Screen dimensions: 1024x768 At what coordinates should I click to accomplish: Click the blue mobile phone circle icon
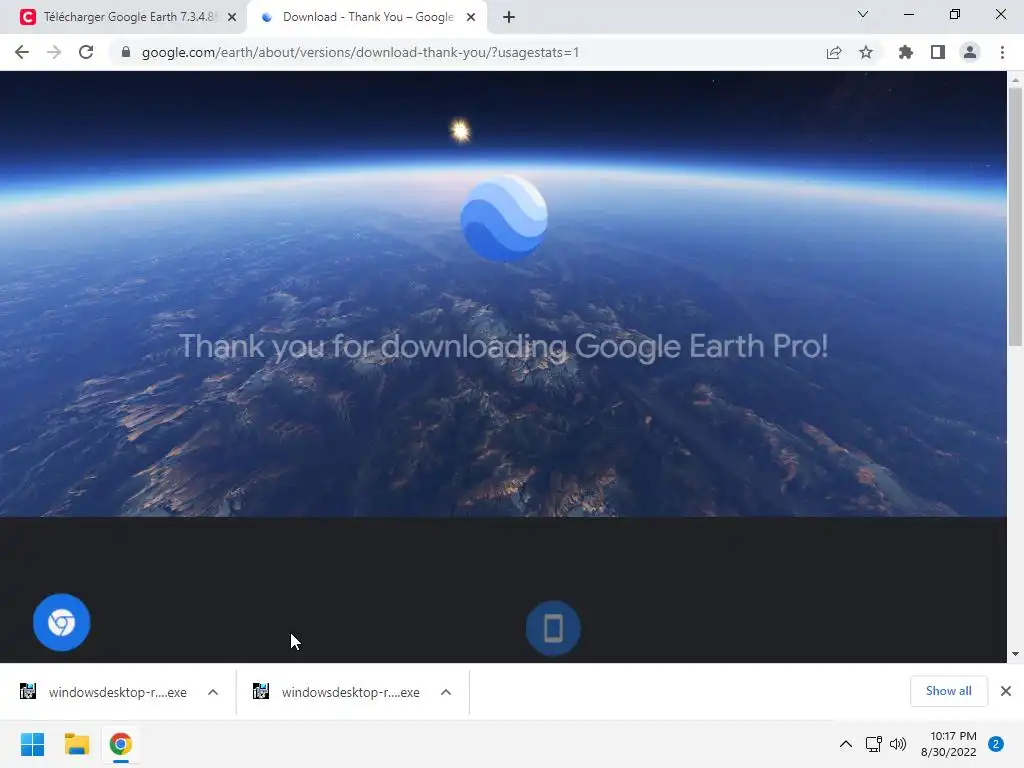coord(553,628)
